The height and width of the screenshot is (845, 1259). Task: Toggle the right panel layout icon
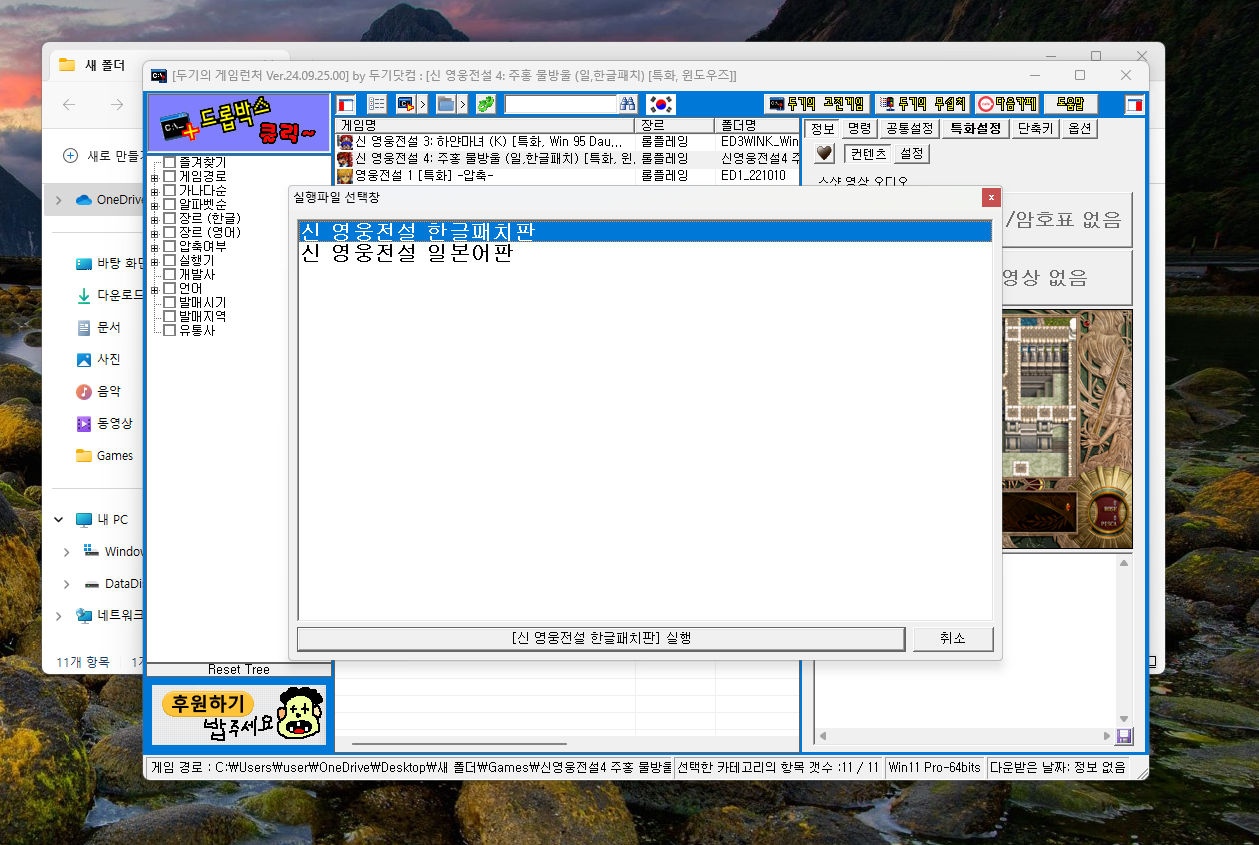pos(1134,104)
